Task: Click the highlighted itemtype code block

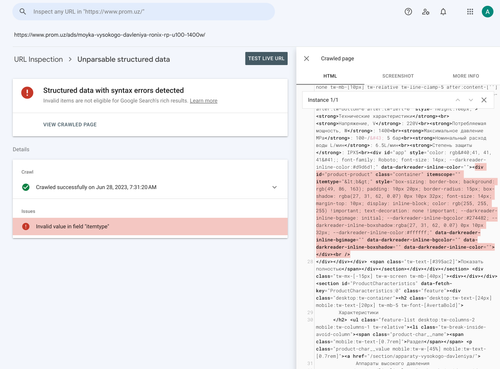Action: 406,211
